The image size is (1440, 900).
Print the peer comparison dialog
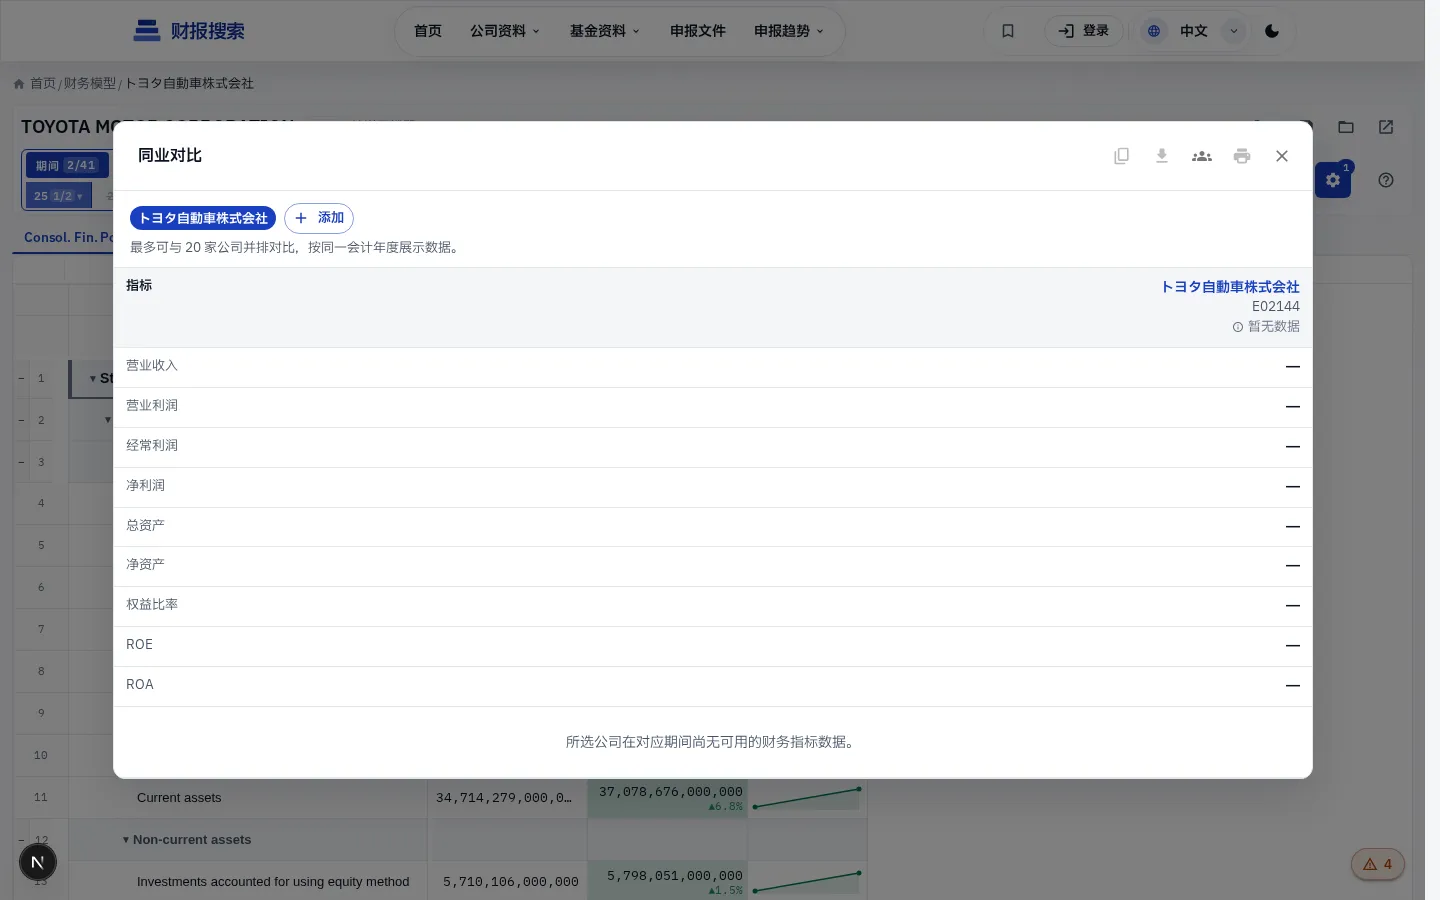(1242, 156)
